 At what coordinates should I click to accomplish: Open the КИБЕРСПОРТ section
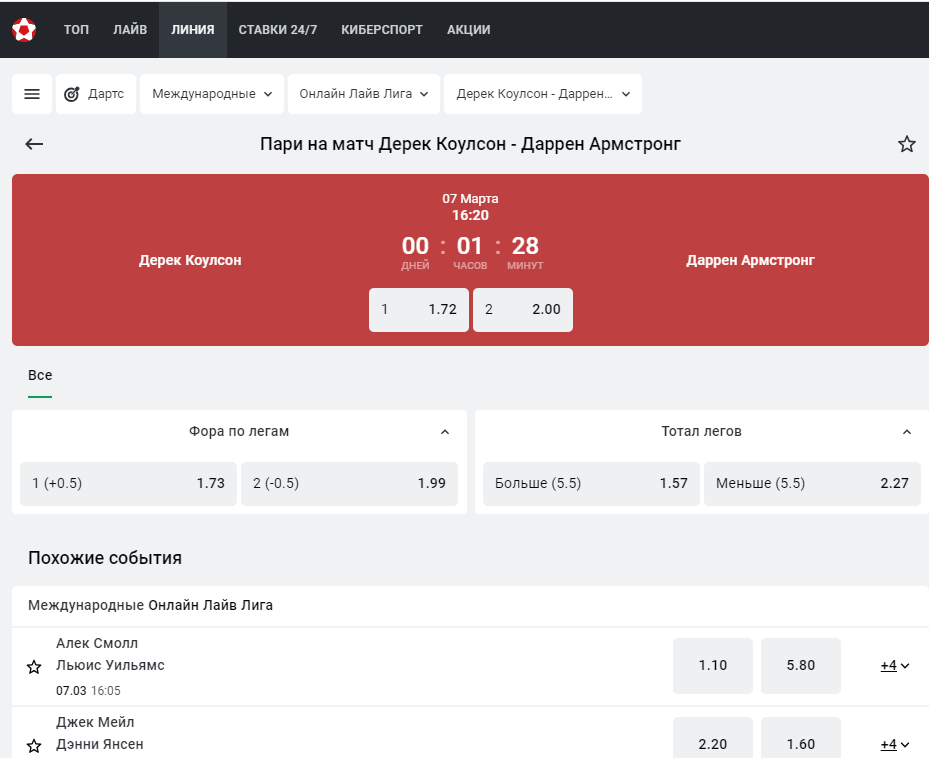382,29
